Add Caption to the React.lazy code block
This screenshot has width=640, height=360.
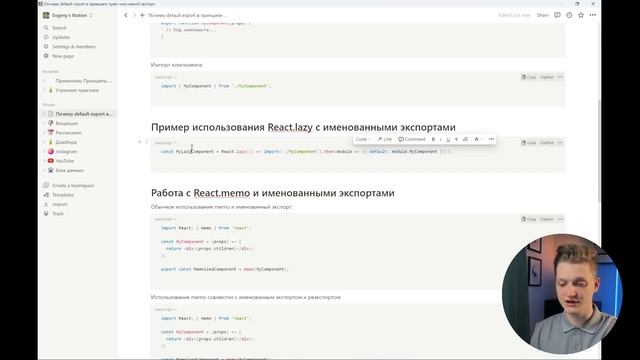pos(547,142)
